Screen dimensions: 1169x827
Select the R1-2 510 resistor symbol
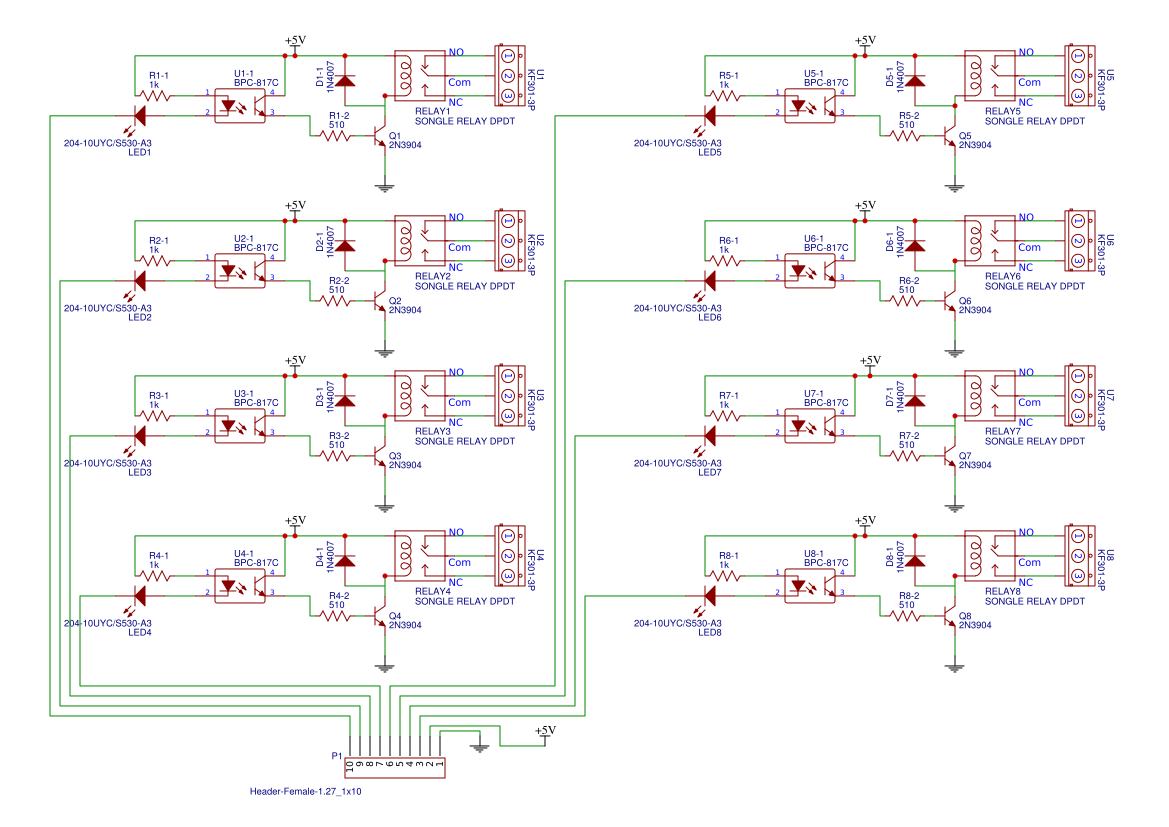coord(335,136)
